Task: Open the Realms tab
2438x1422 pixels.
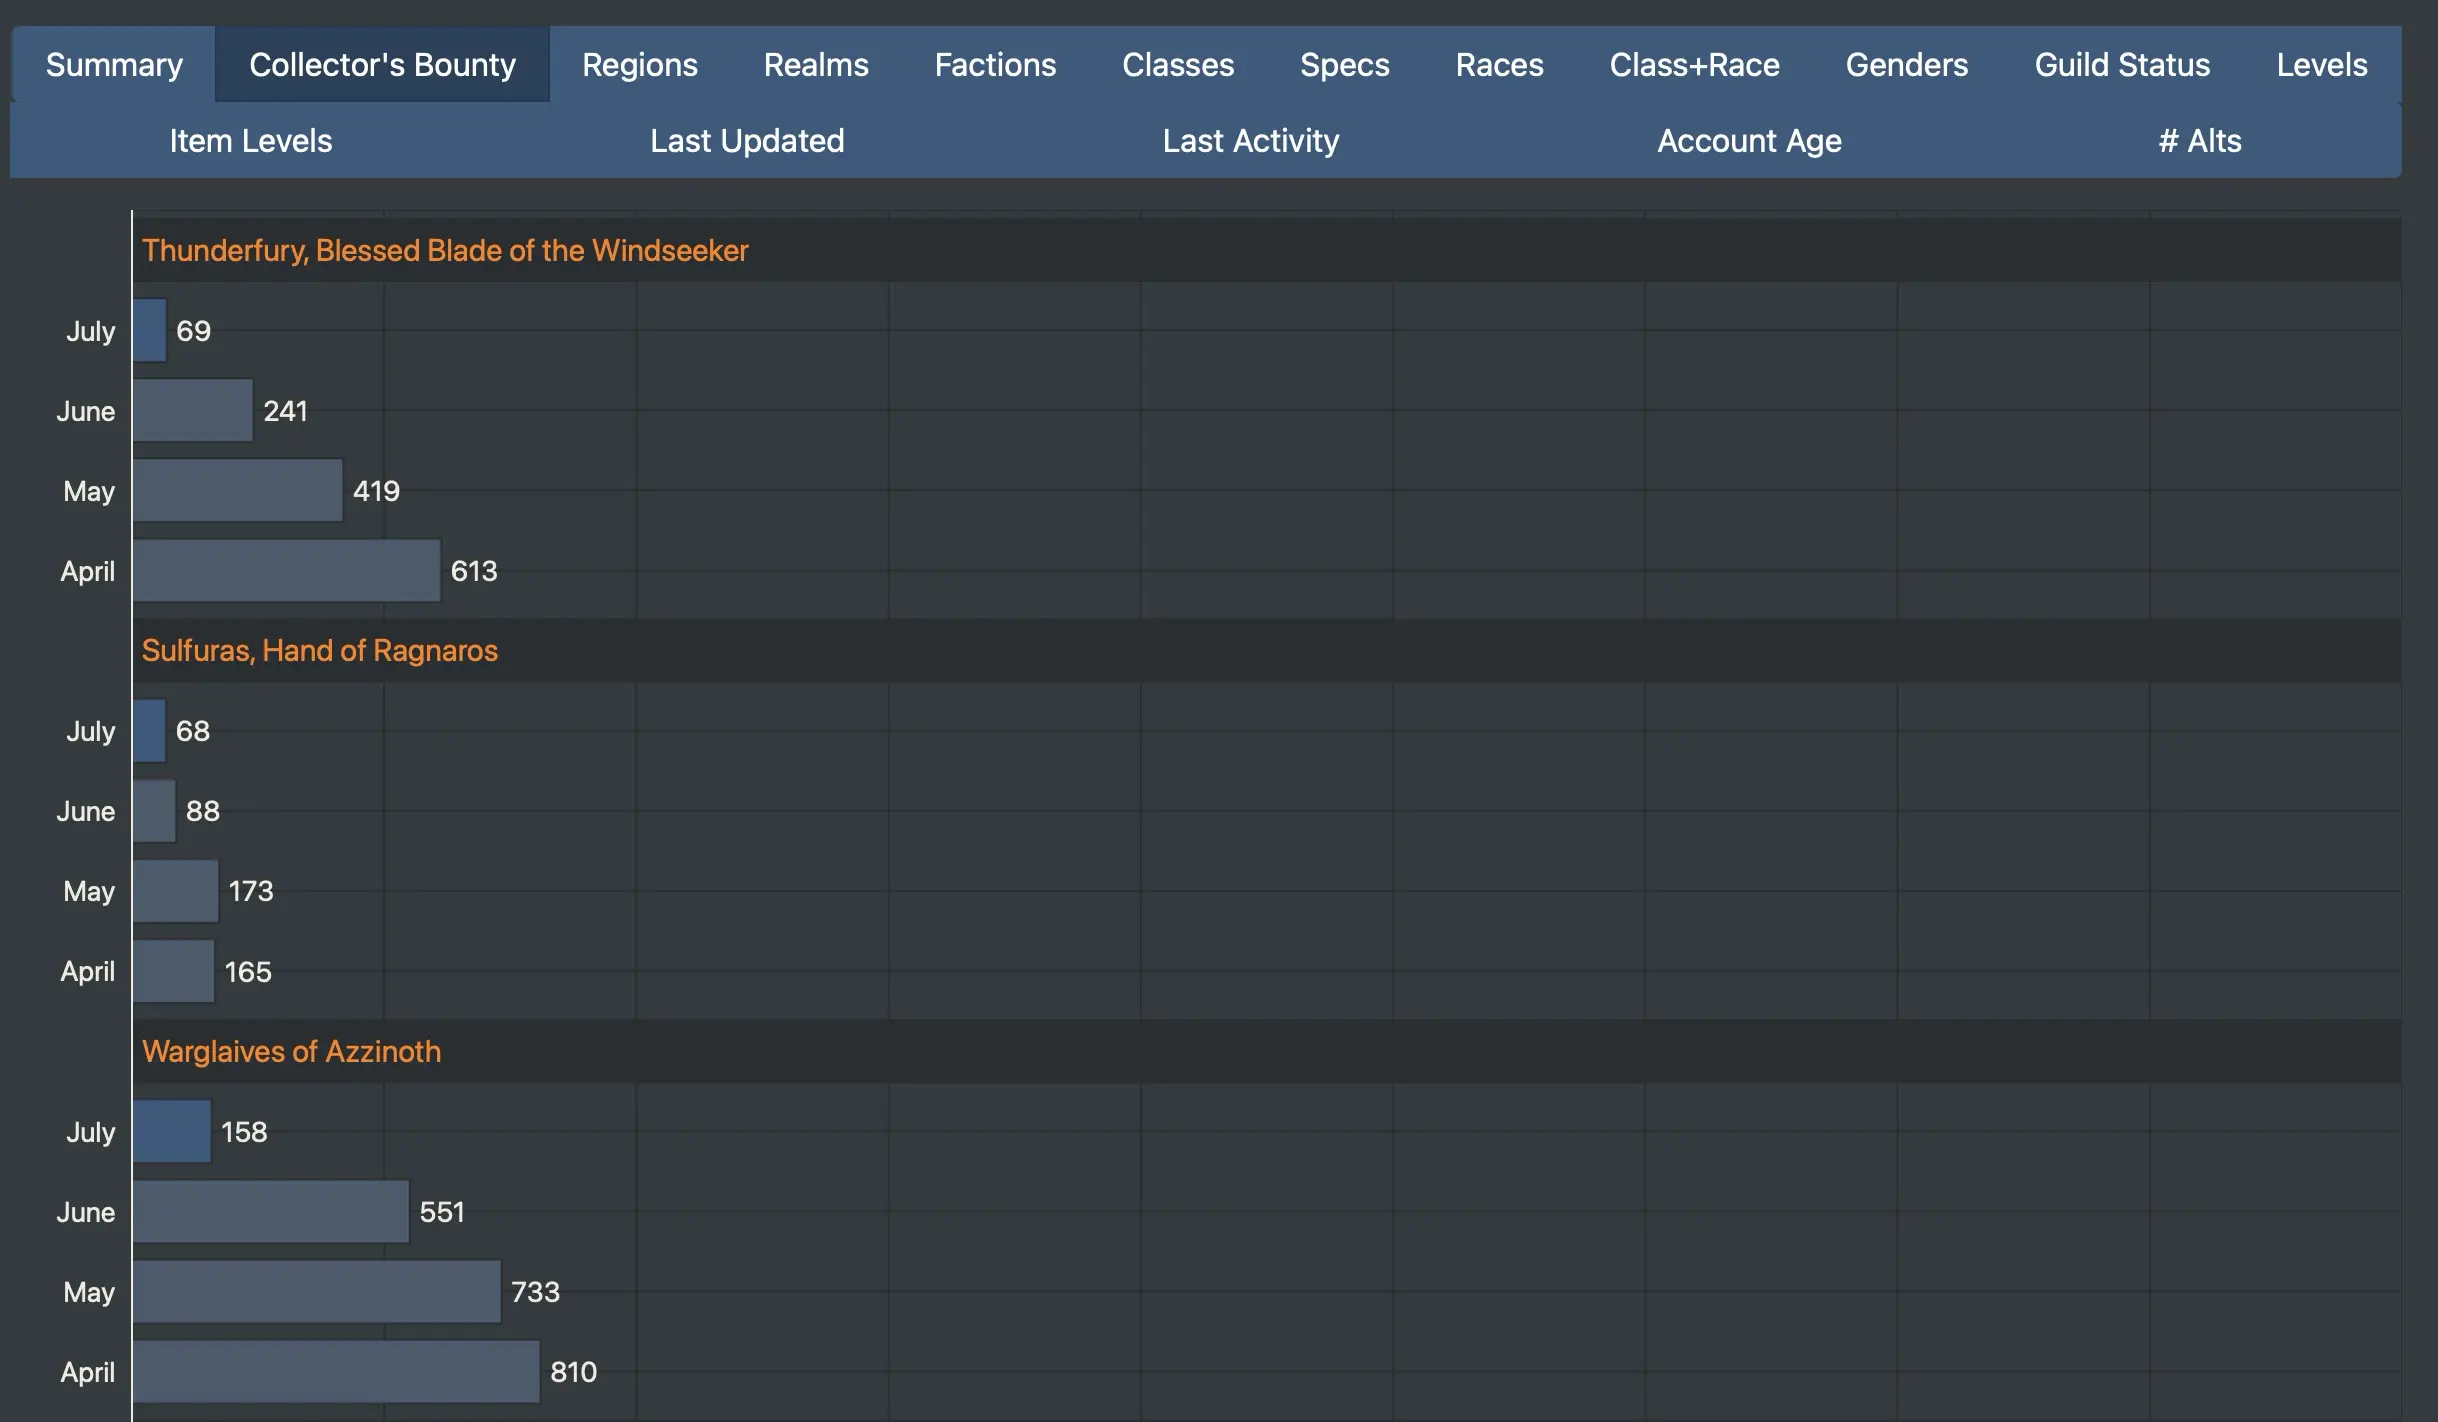Action: point(816,65)
